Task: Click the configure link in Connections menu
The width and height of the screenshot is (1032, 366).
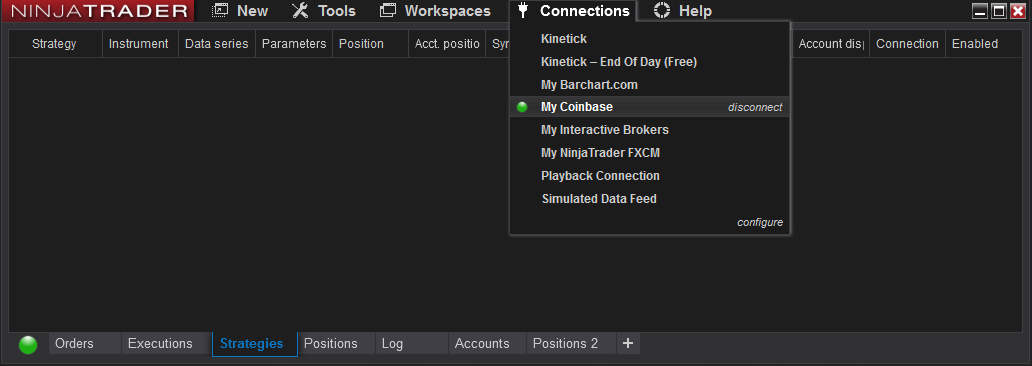Action: click(760, 222)
